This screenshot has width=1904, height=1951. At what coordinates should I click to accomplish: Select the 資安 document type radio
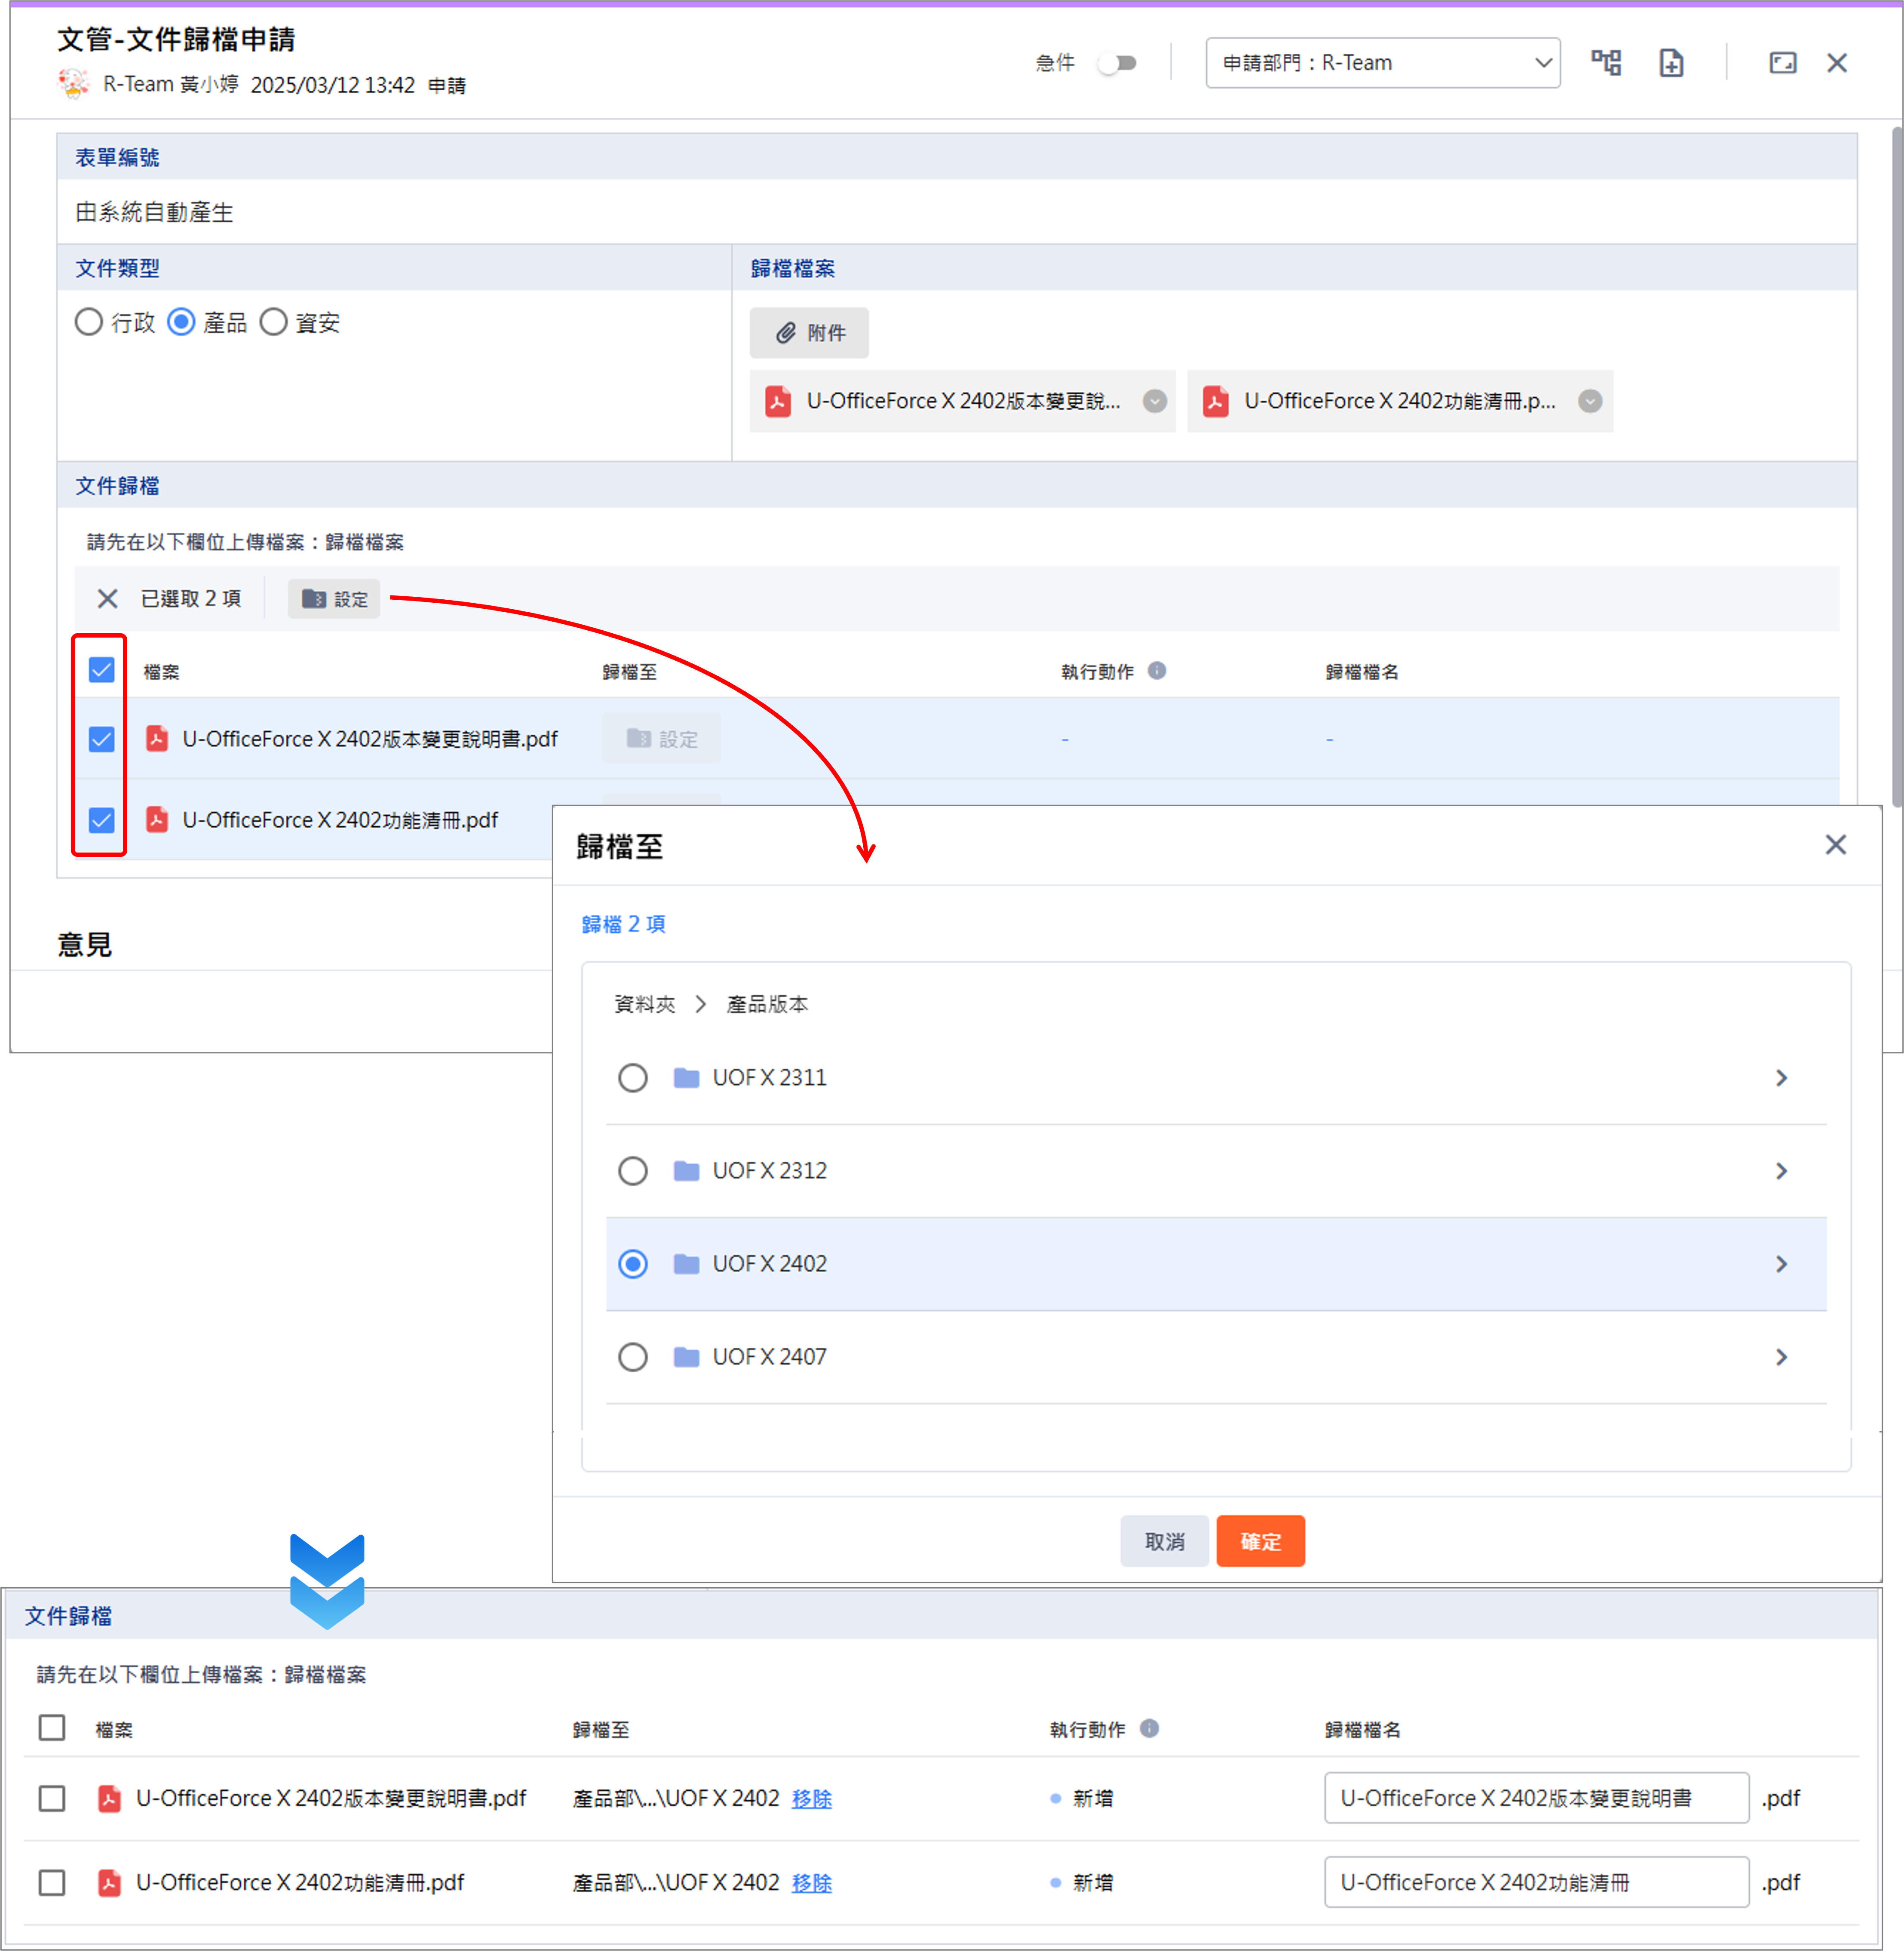pyautogui.click(x=273, y=322)
